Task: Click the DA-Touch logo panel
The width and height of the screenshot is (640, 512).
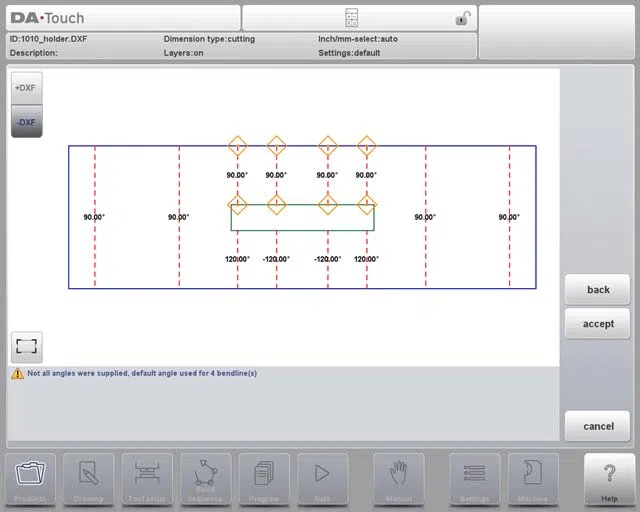Action: click(x=123, y=18)
